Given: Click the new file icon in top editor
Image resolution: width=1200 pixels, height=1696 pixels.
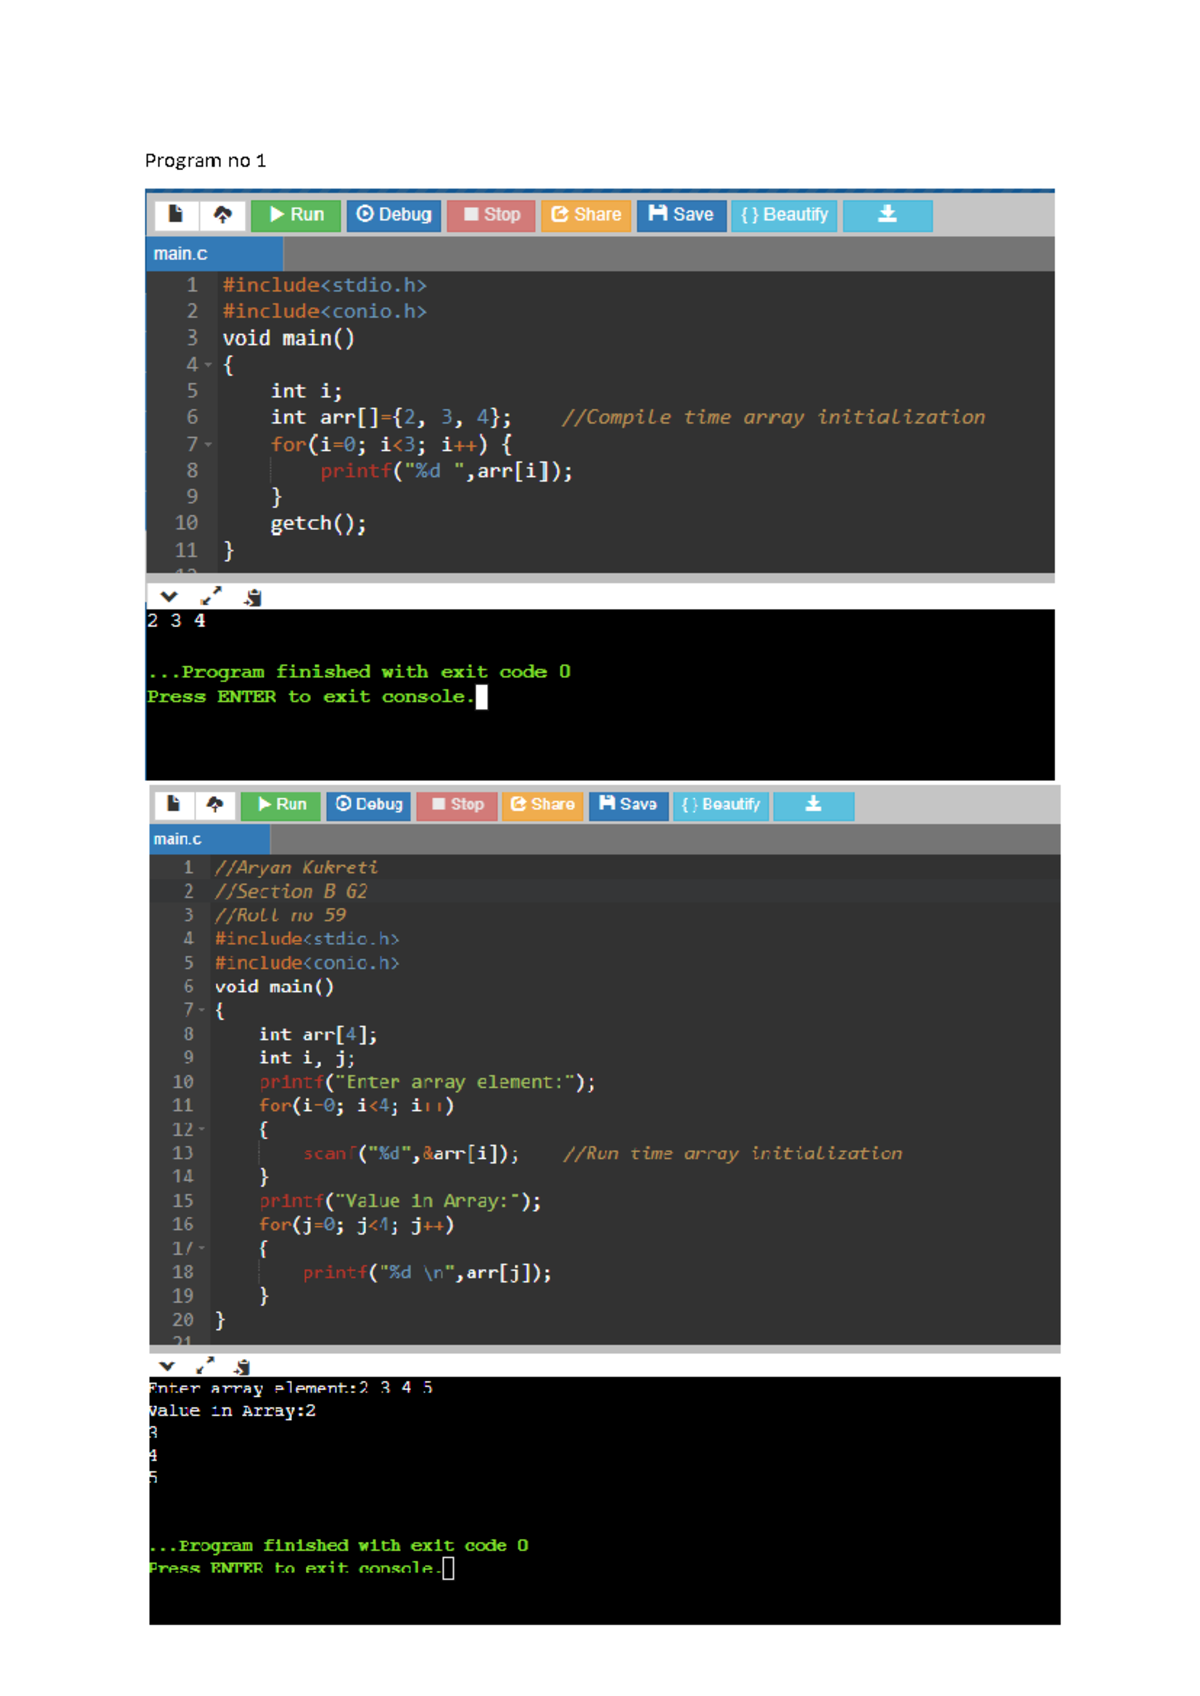Looking at the screenshot, I should [x=176, y=215].
